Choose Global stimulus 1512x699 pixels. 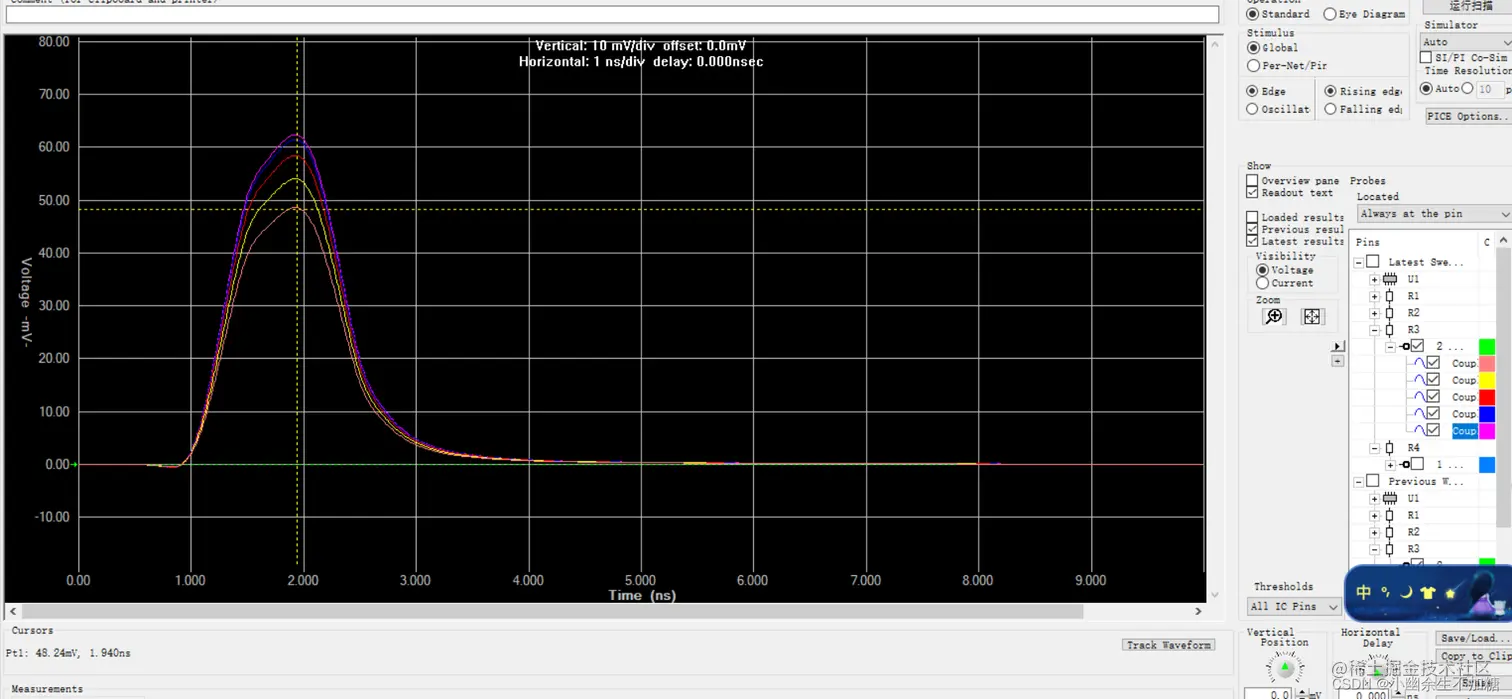click(x=1253, y=48)
